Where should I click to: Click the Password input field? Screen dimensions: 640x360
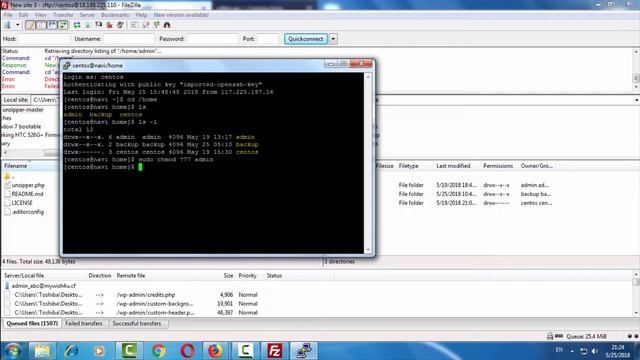tap(212, 39)
